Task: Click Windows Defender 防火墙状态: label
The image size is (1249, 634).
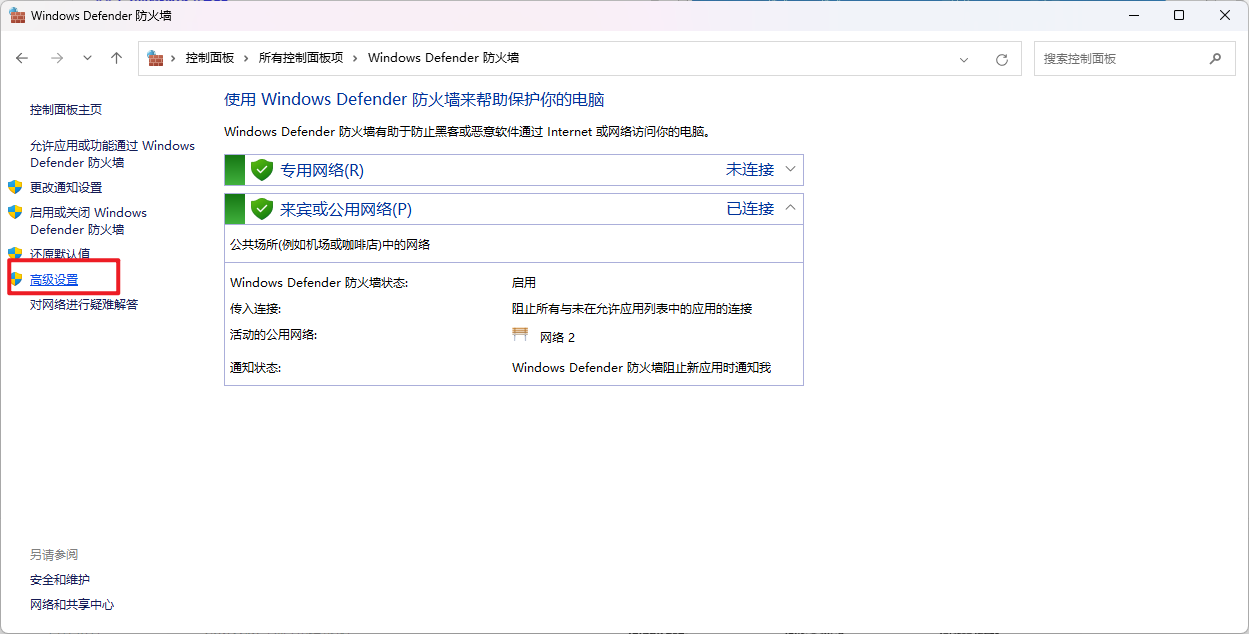Action: click(319, 283)
